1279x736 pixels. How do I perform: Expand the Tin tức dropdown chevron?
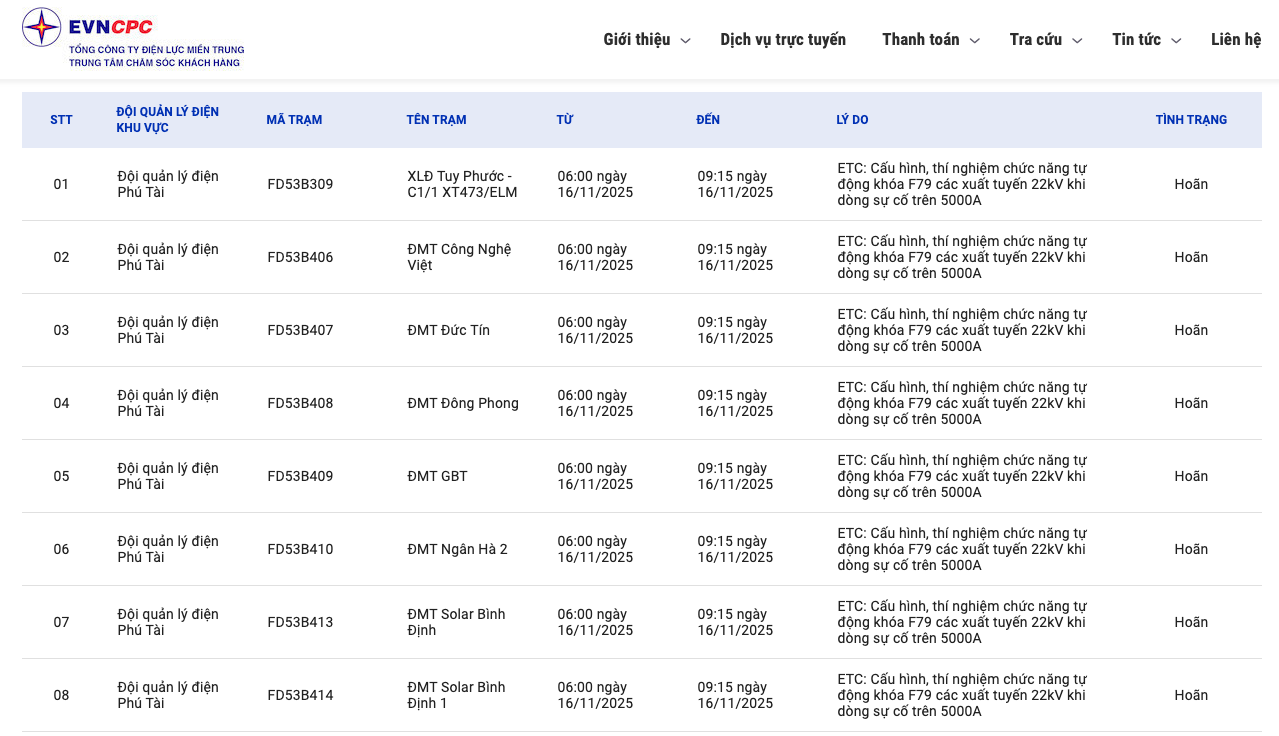1176,41
